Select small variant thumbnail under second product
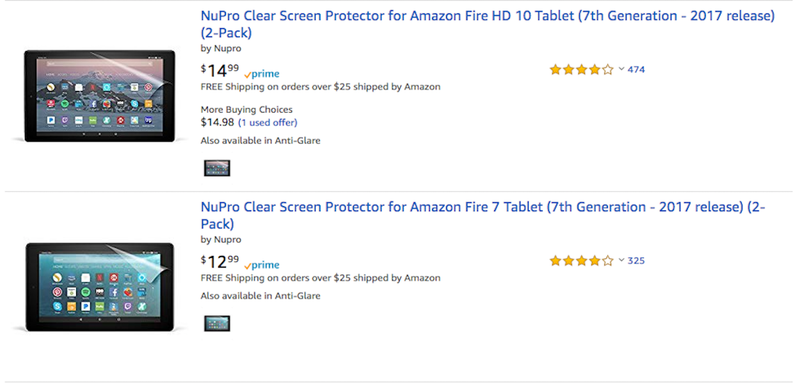The width and height of the screenshot is (800, 384). (217, 323)
